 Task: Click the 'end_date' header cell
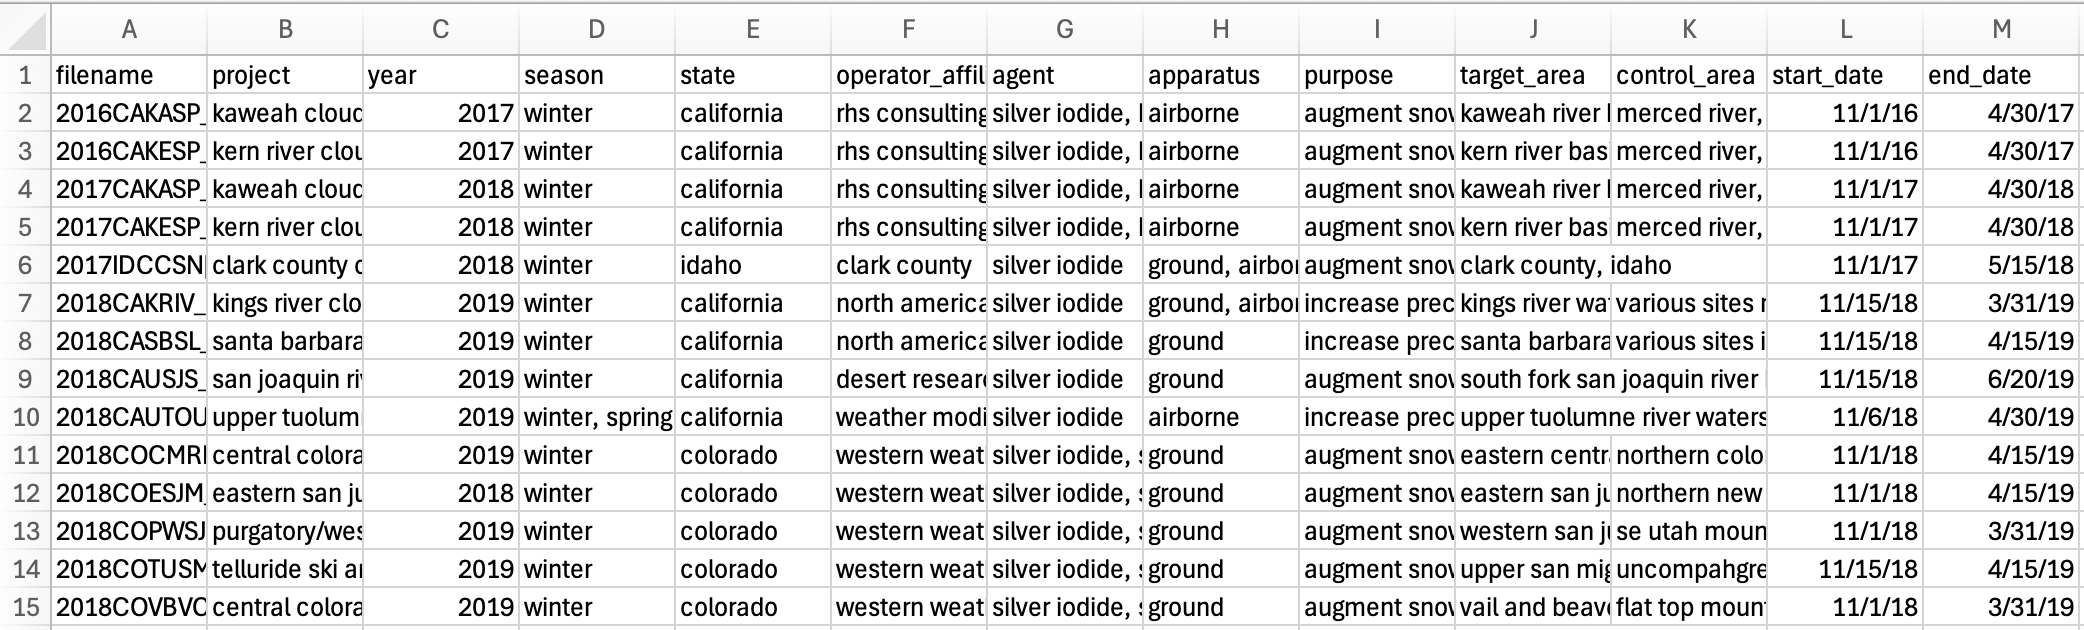point(2001,76)
